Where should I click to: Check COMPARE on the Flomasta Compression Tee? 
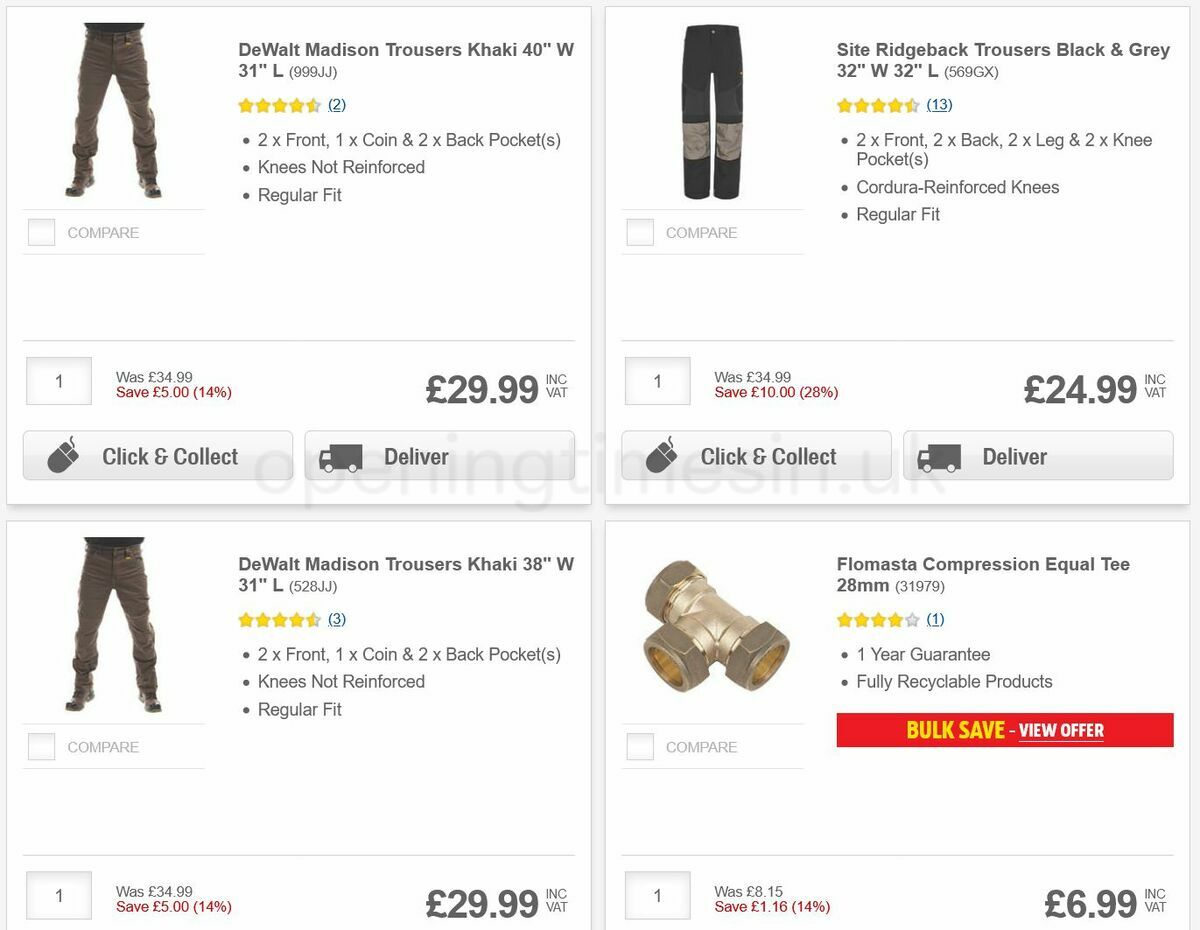(x=639, y=746)
